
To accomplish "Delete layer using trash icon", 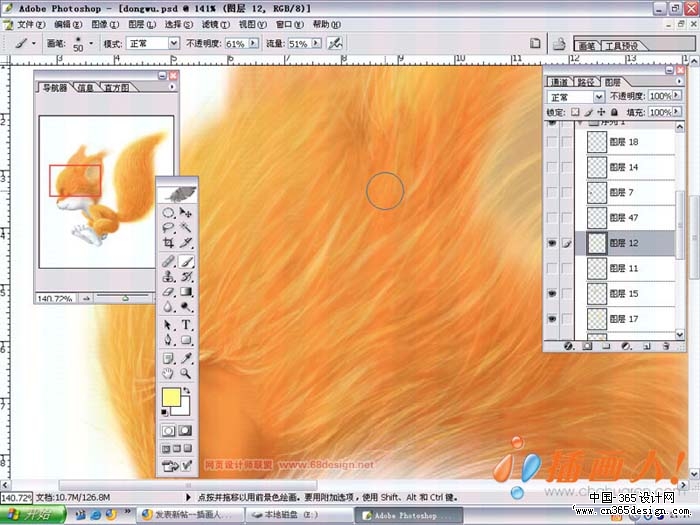I will point(666,346).
